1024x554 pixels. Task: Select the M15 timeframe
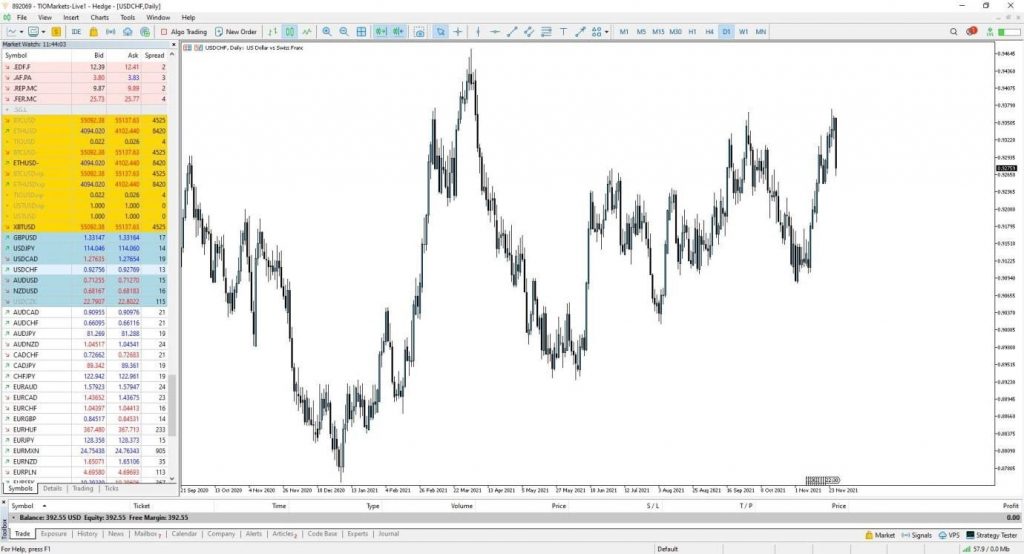click(x=658, y=31)
